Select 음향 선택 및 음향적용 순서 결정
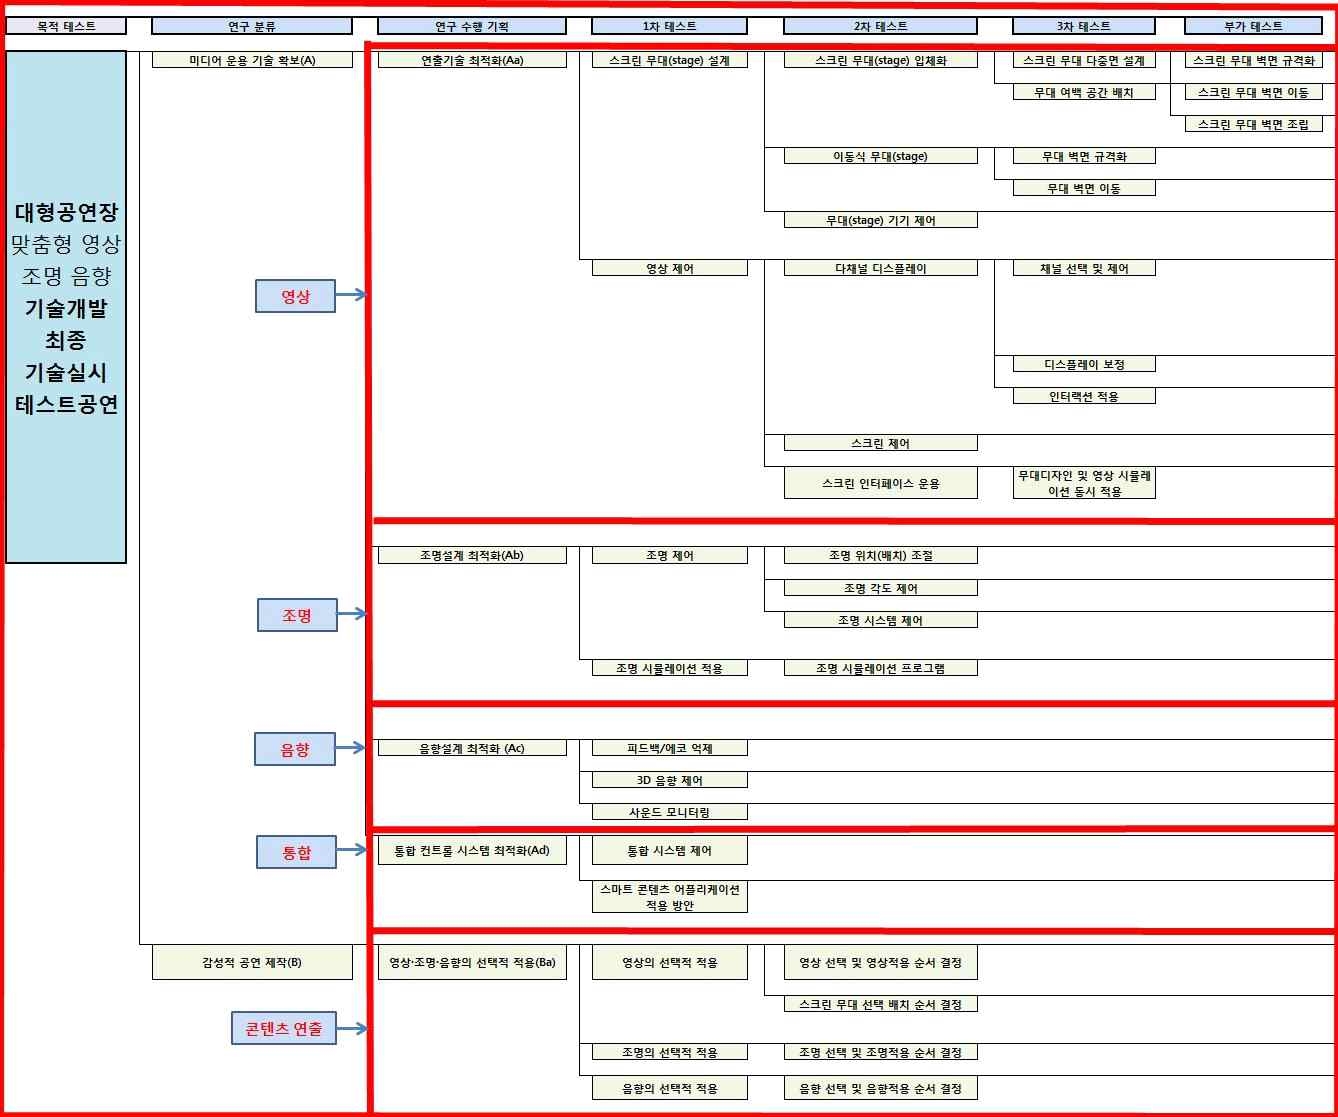The image size is (1338, 1117). point(880,1088)
